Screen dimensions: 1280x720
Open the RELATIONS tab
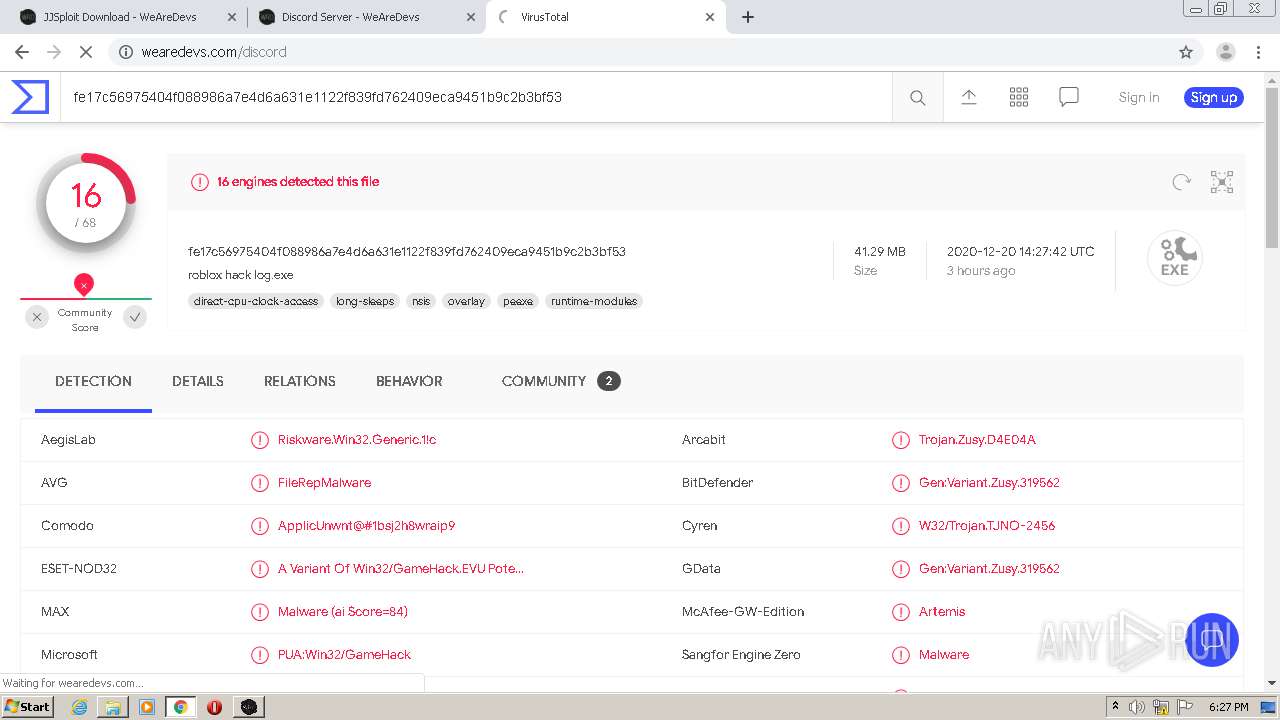coord(300,381)
